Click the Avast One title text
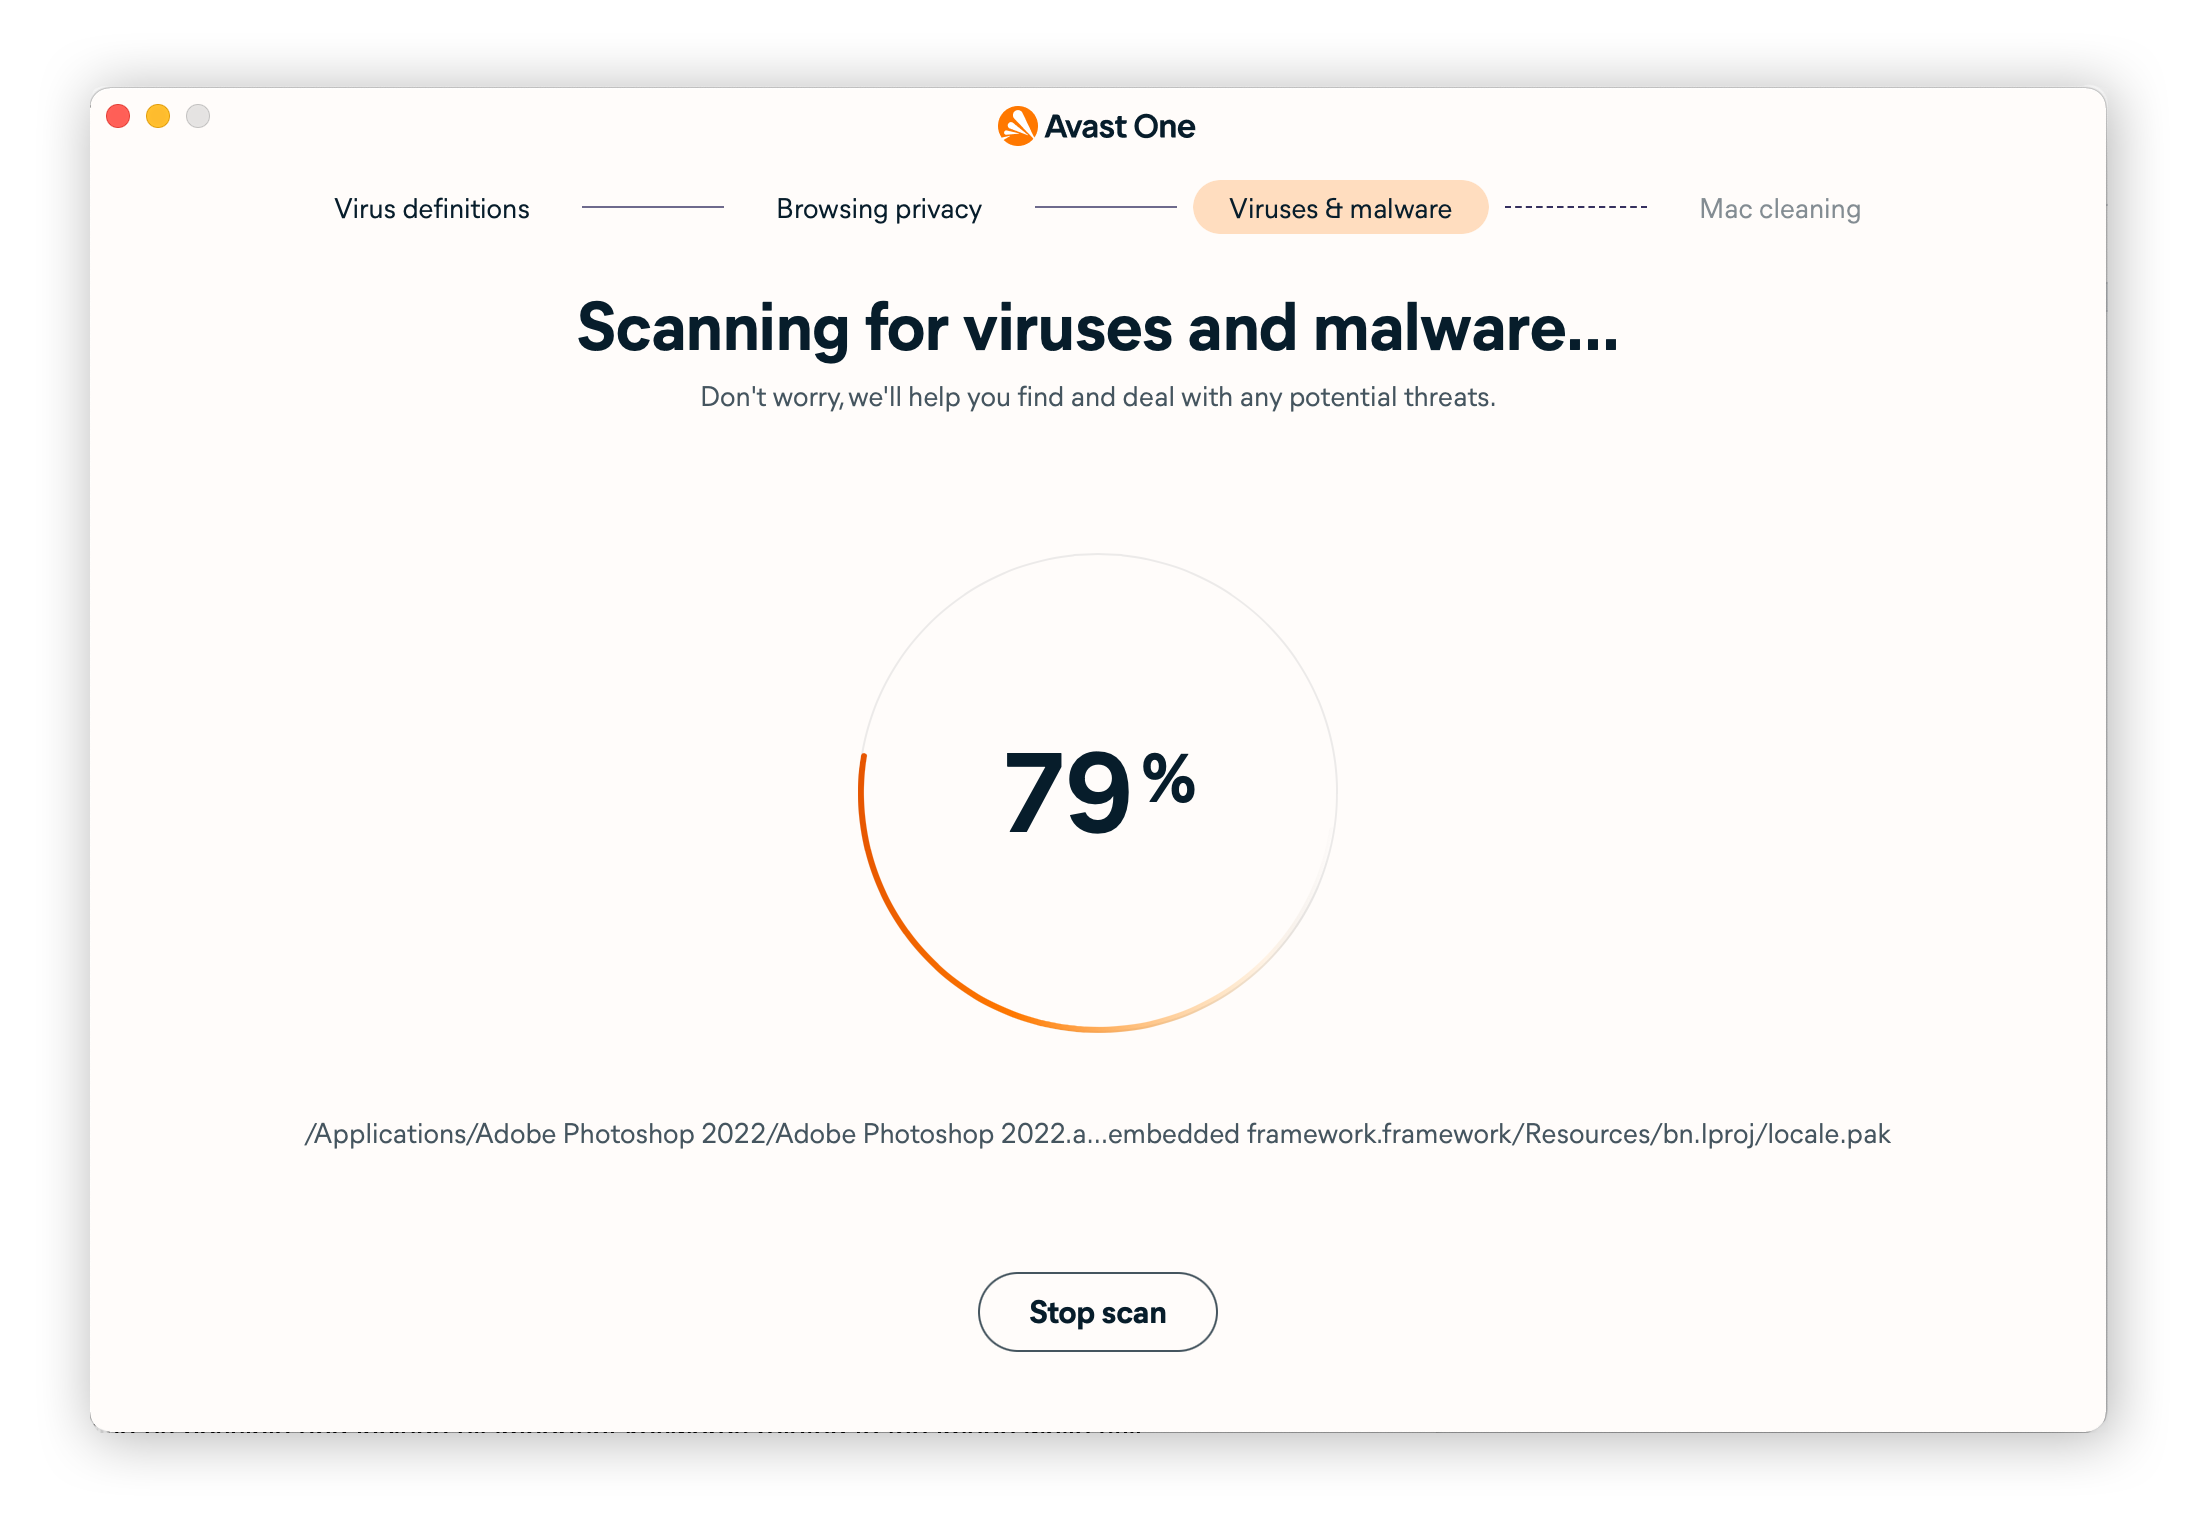The image size is (2207, 1531). pyautogui.click(x=1120, y=126)
